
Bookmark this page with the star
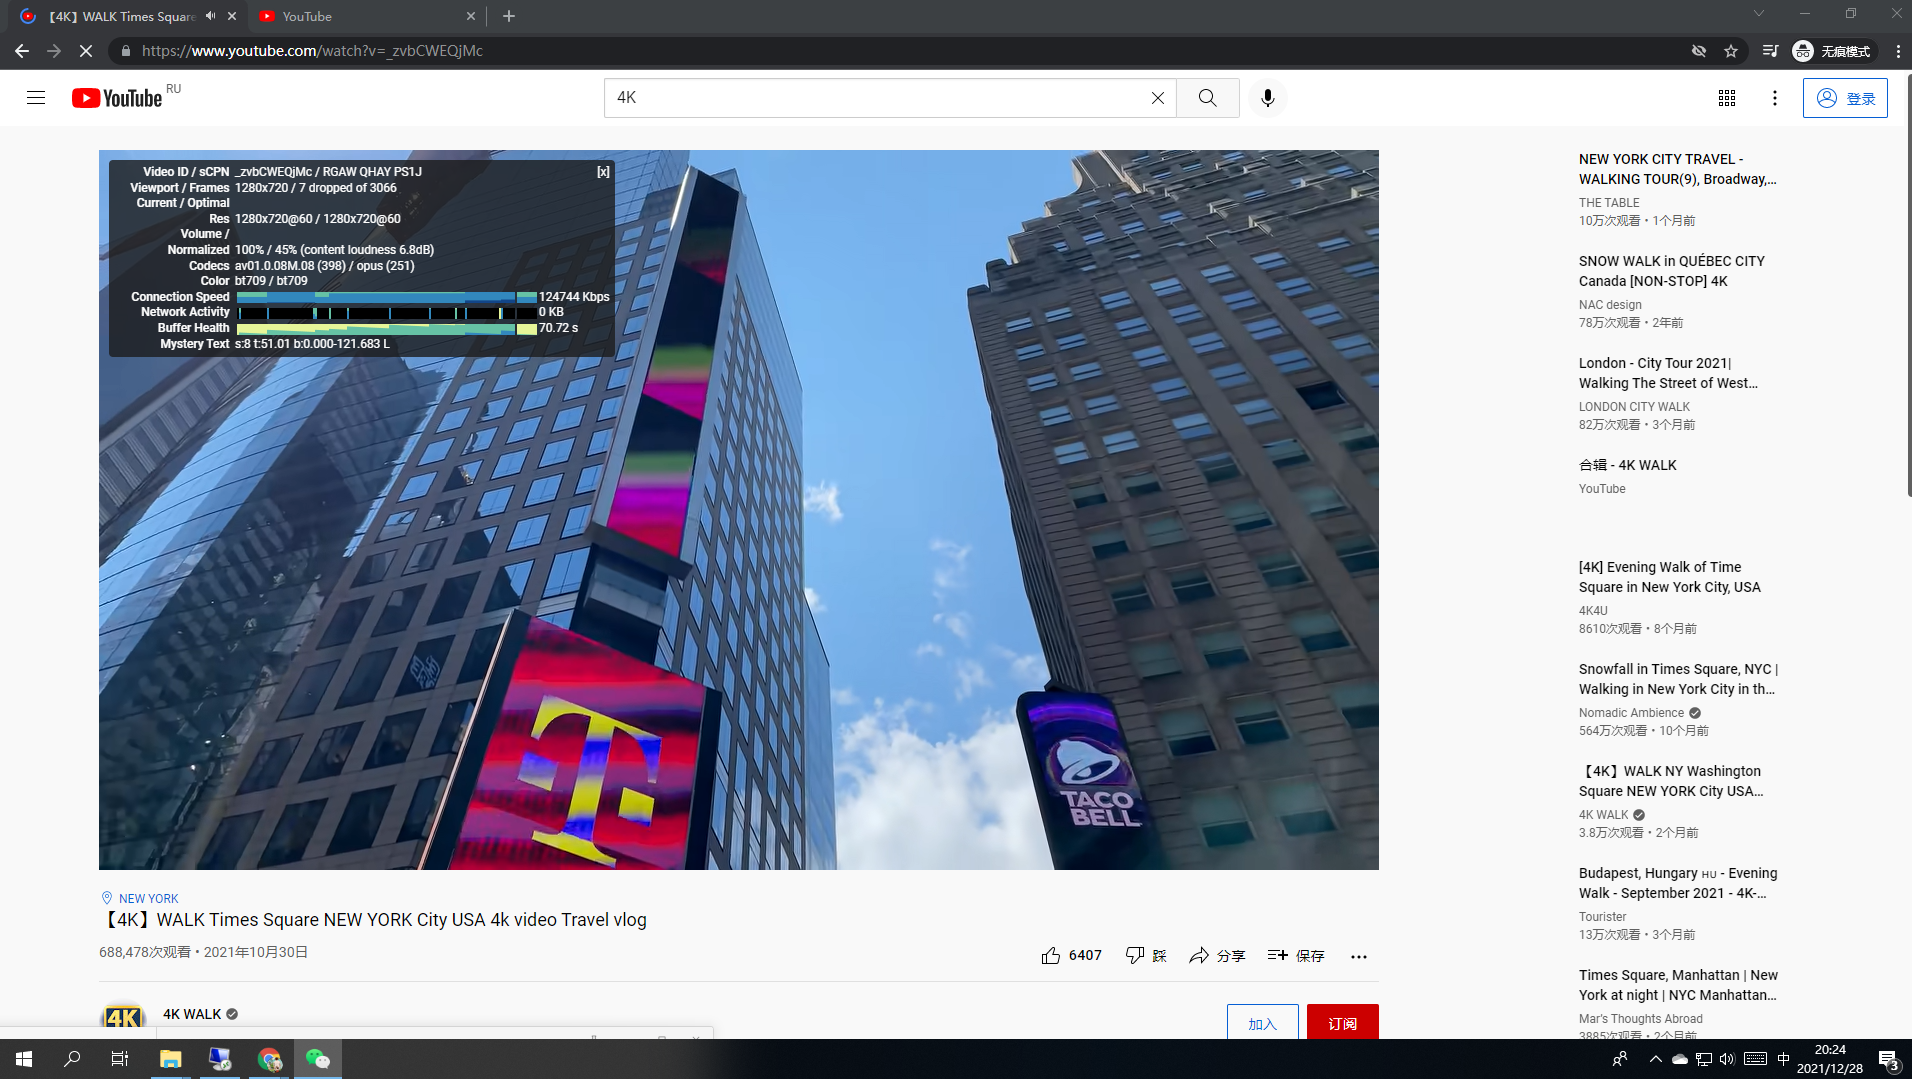[1731, 51]
